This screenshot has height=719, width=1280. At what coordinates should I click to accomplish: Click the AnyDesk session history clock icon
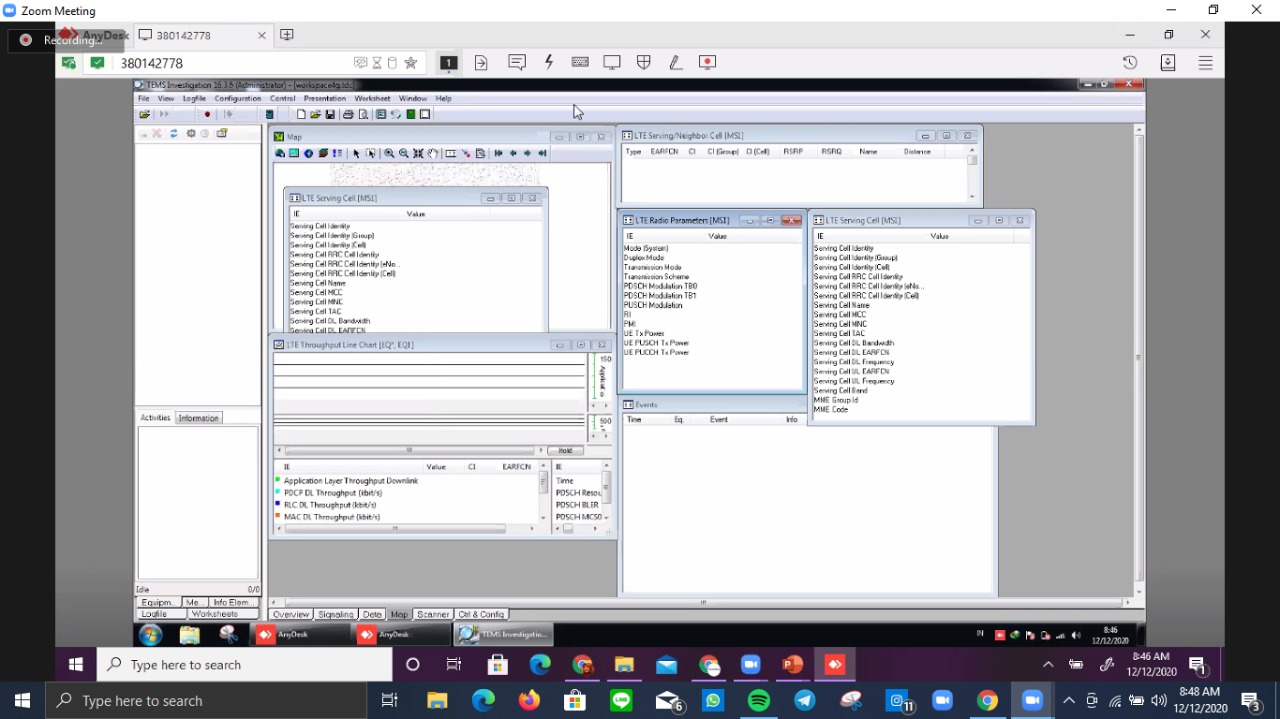tap(1130, 62)
